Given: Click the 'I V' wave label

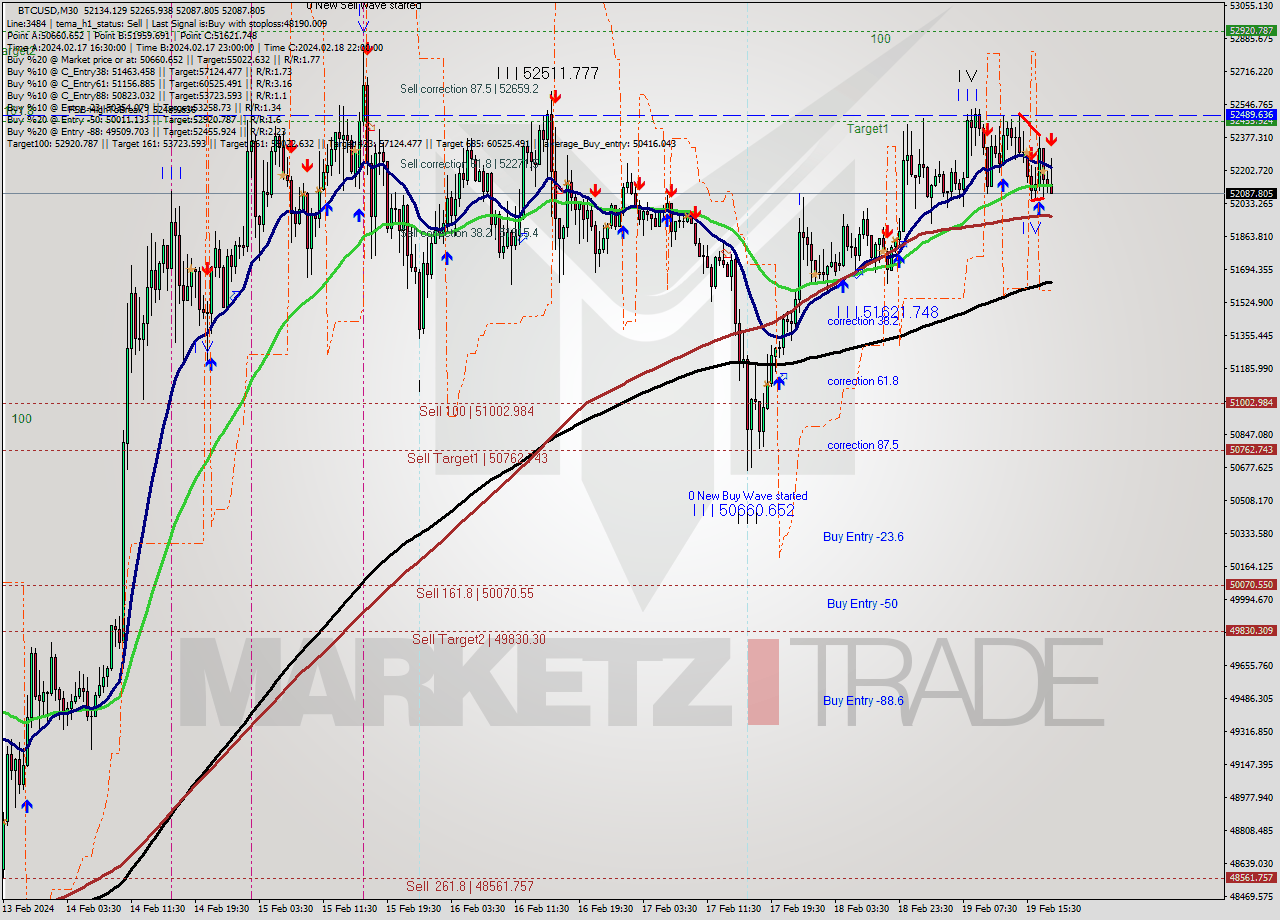Looking at the screenshot, I should (966, 75).
